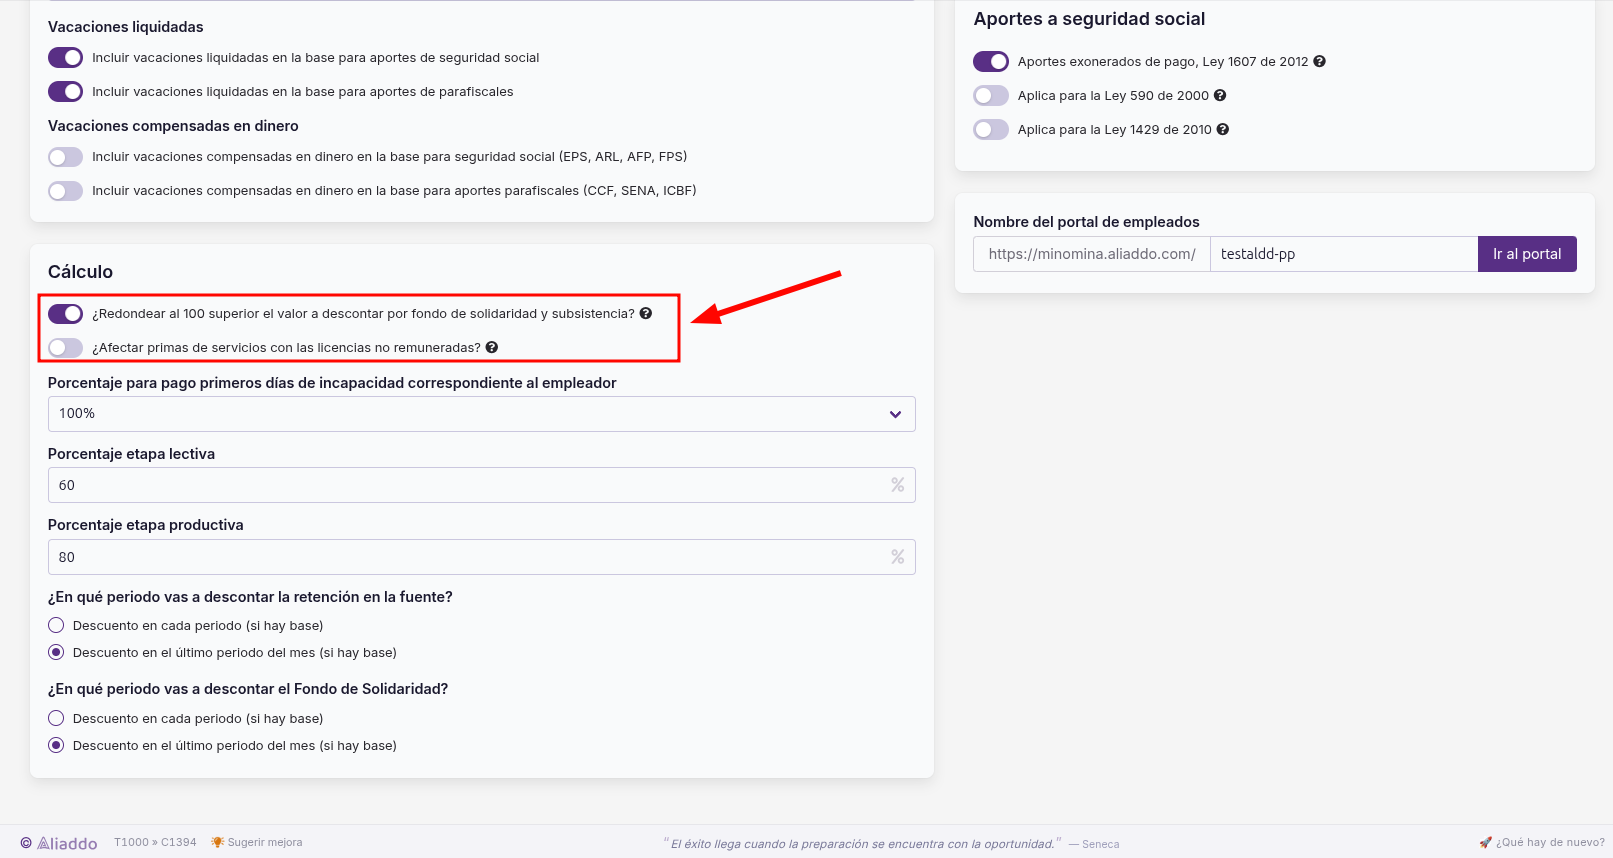Turn off rounding to 100 superior toggle

[x=66, y=314]
